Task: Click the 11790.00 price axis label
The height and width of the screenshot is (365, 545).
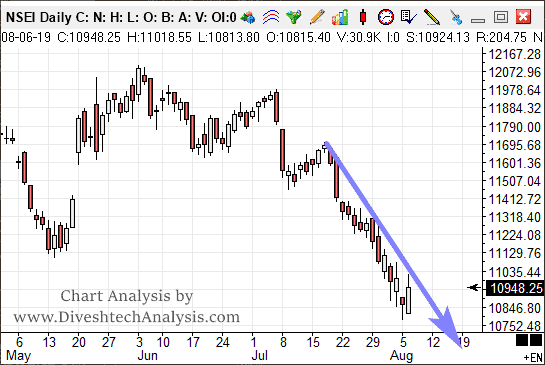Action: pos(515,127)
